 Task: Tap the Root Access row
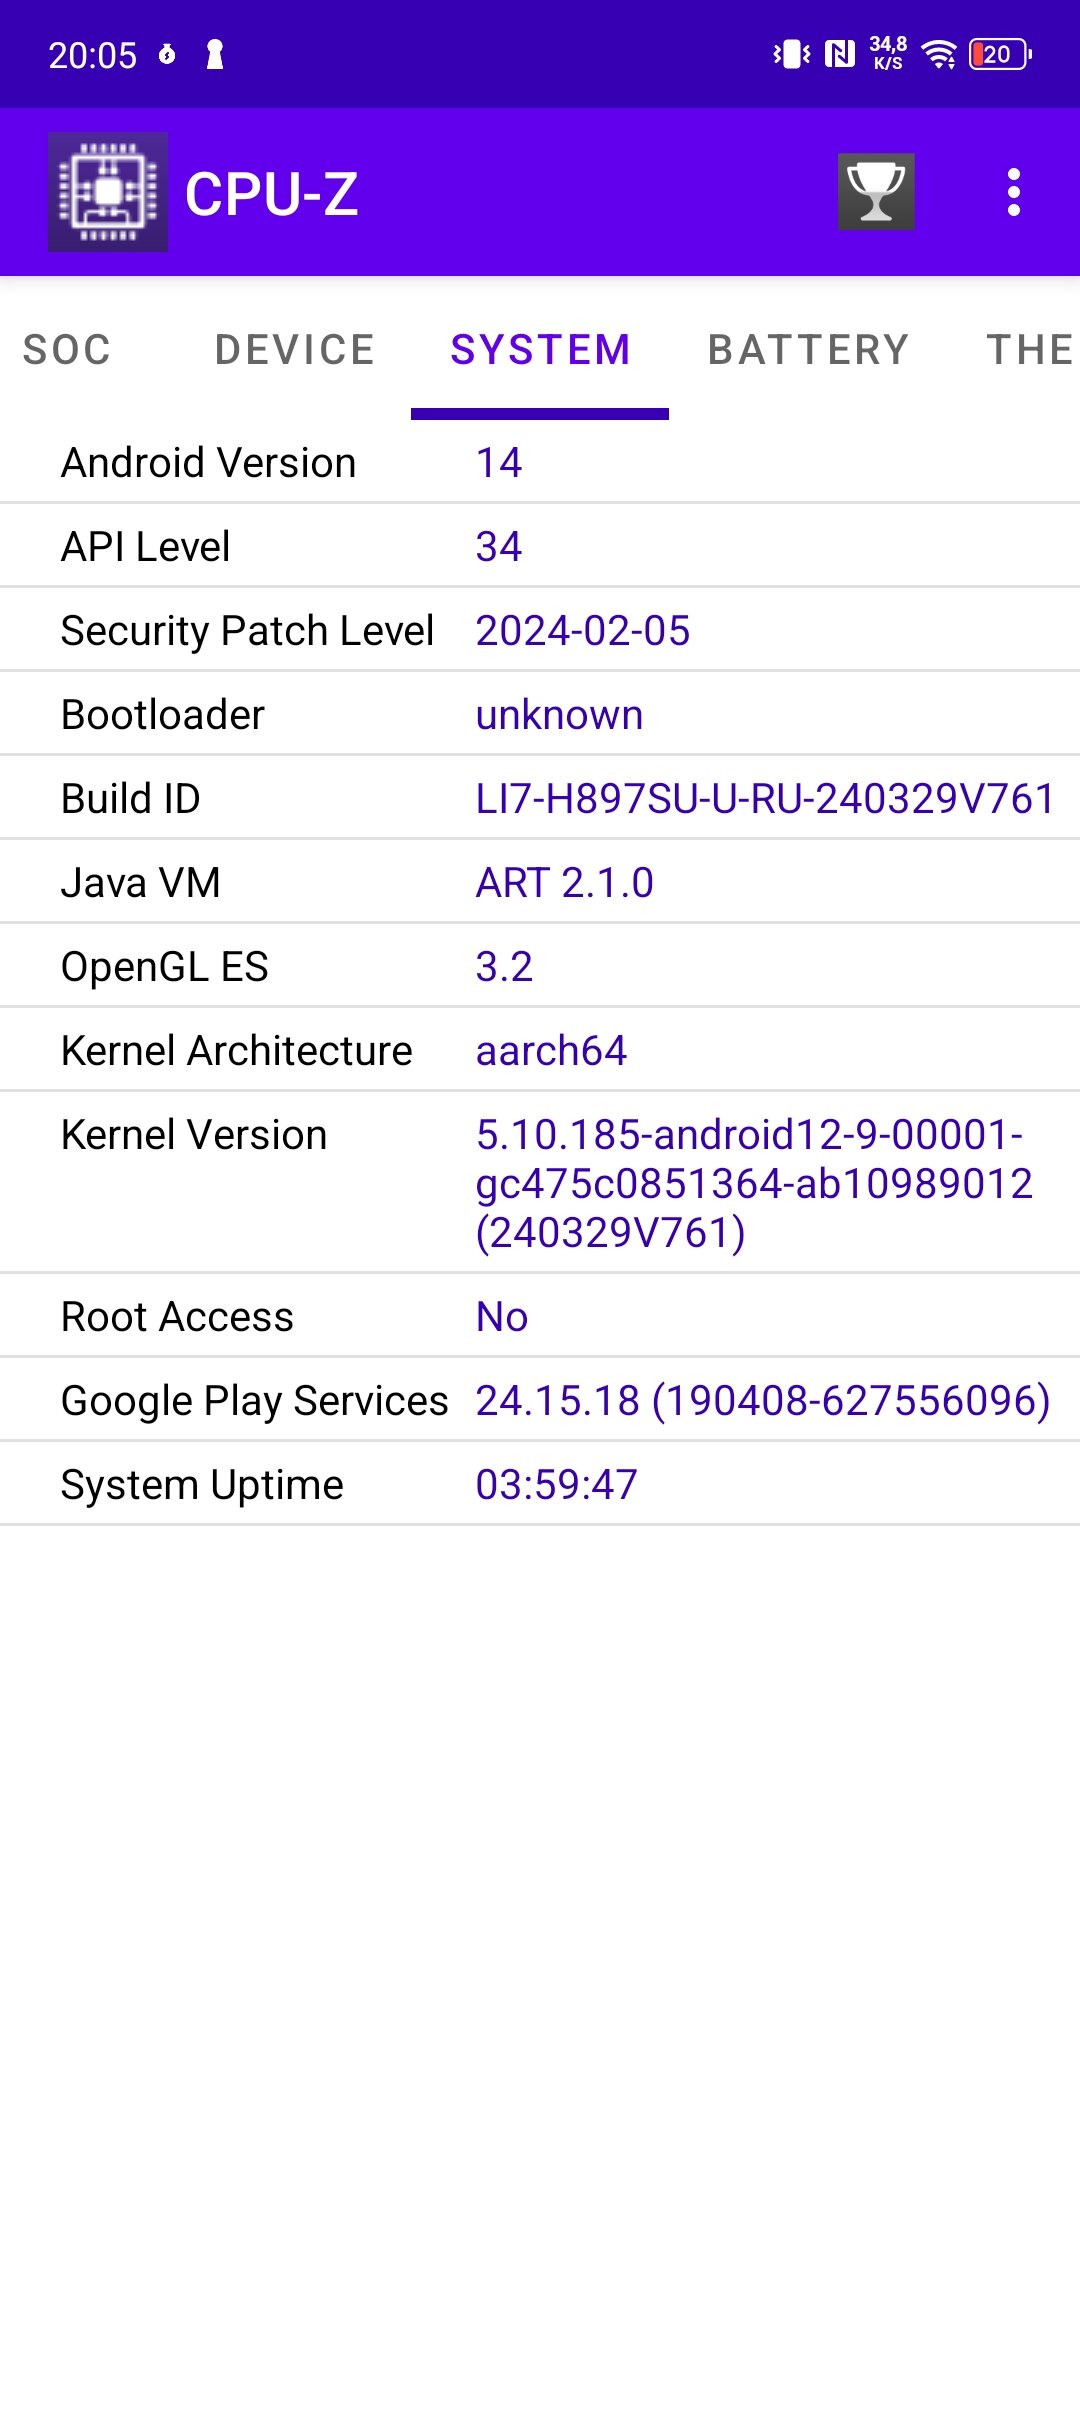540,1317
